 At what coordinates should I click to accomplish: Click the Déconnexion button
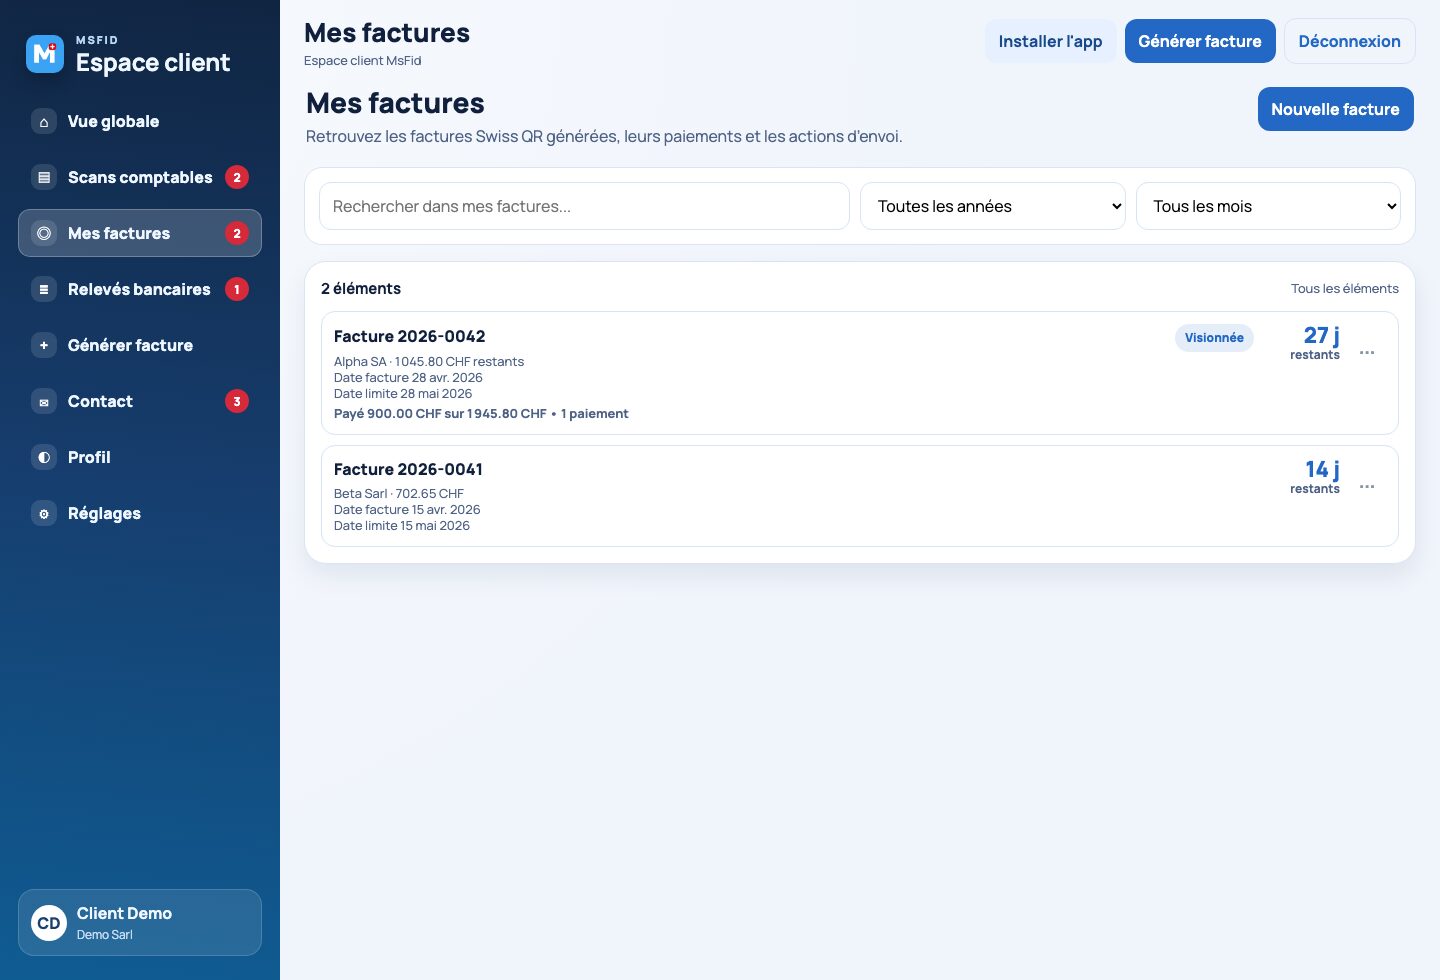[x=1349, y=41]
